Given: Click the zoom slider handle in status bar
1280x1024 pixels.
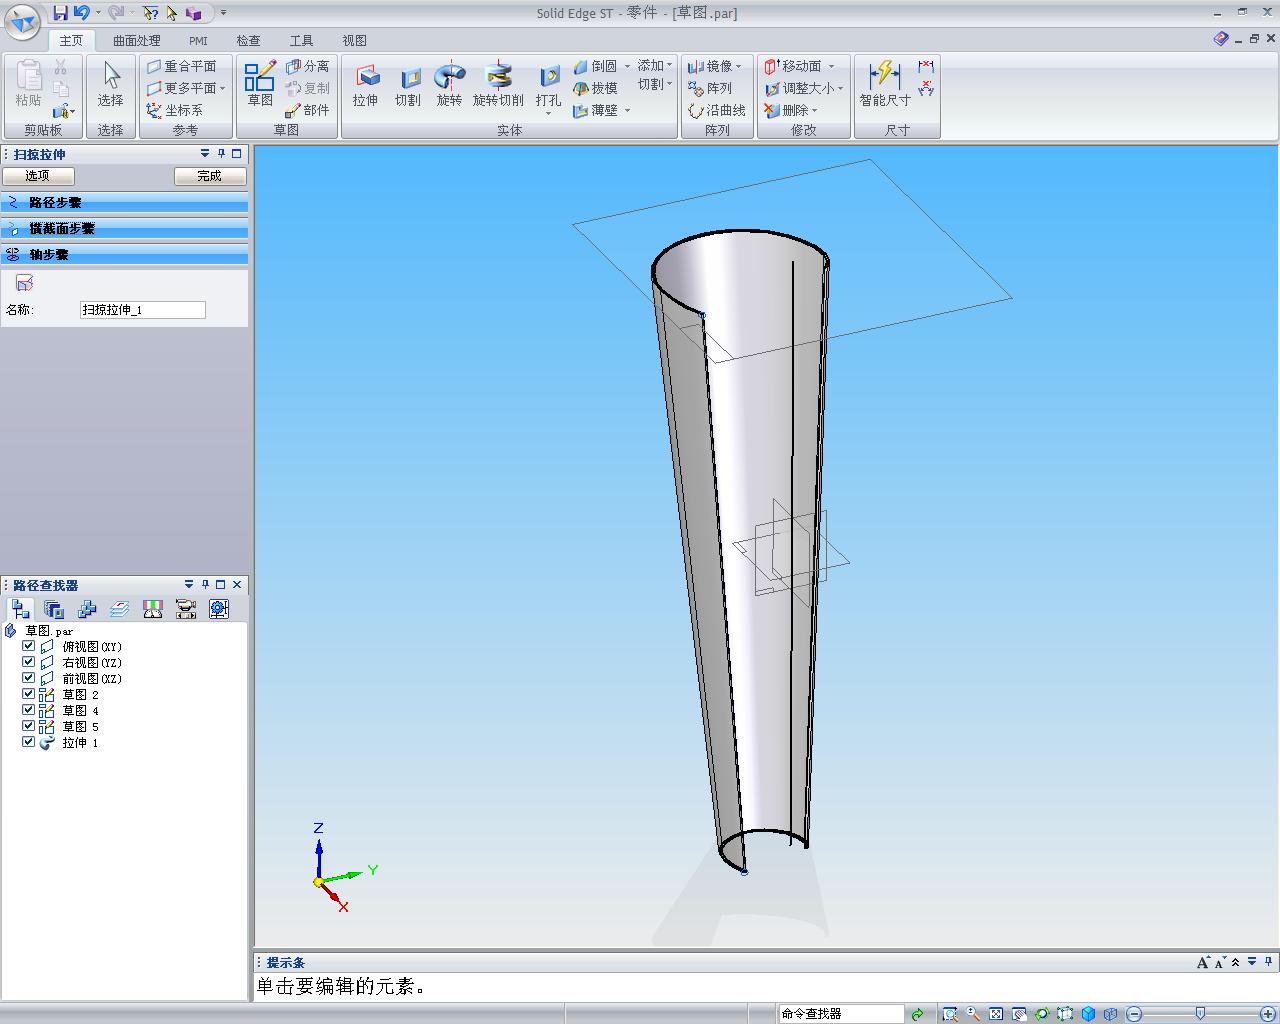Looking at the screenshot, I should (x=1200, y=1014).
